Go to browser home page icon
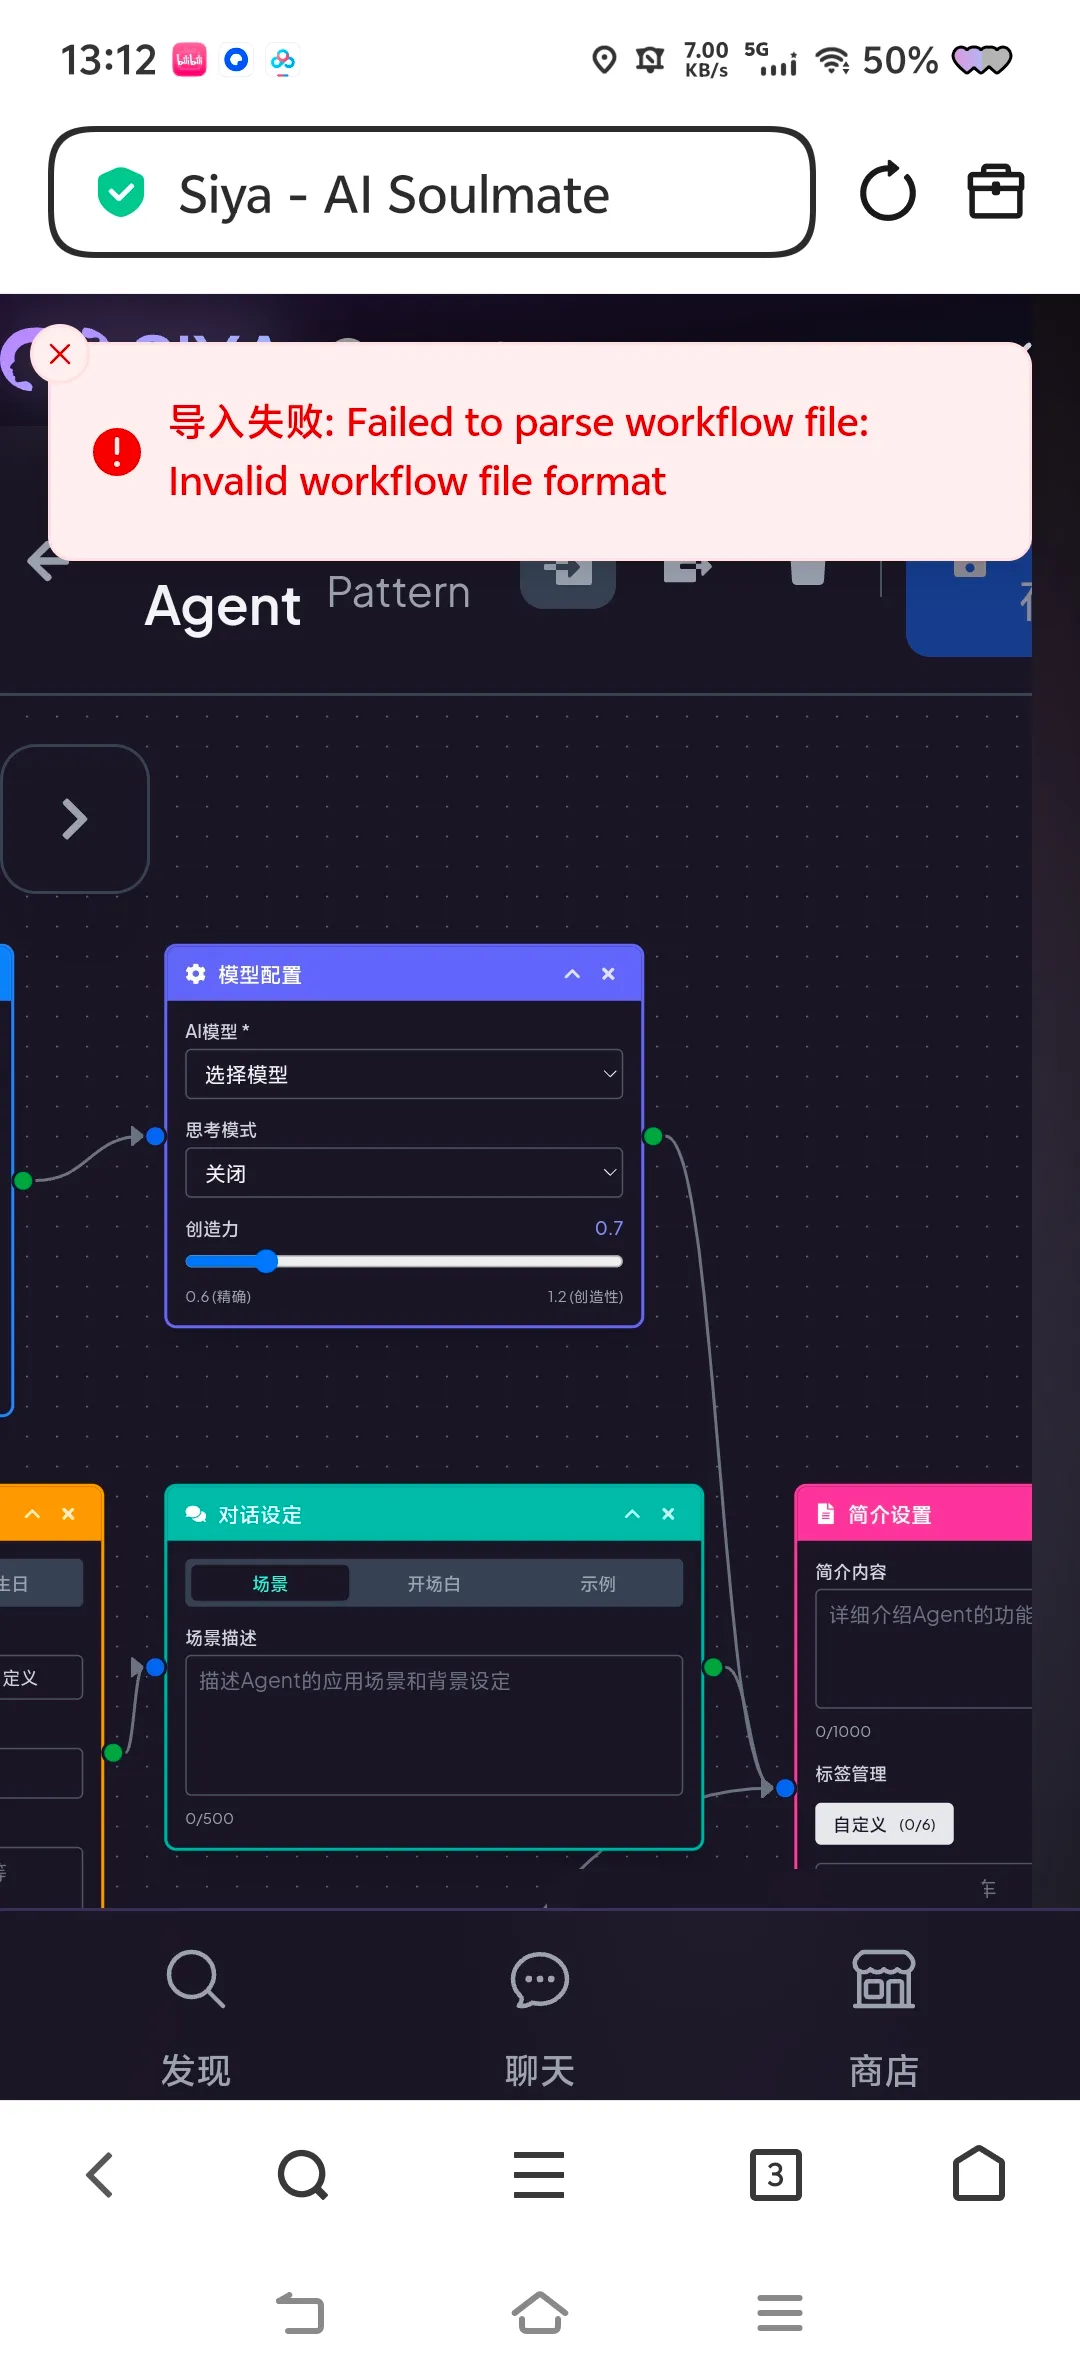 coord(978,2174)
